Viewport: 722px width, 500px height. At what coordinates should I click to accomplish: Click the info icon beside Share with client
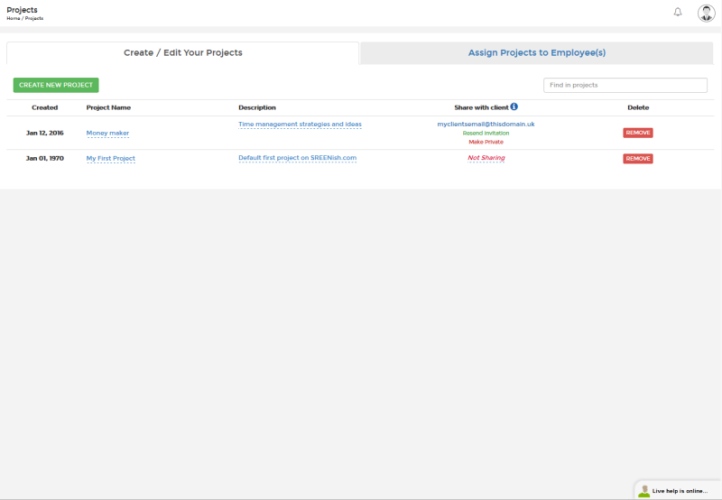(514, 106)
